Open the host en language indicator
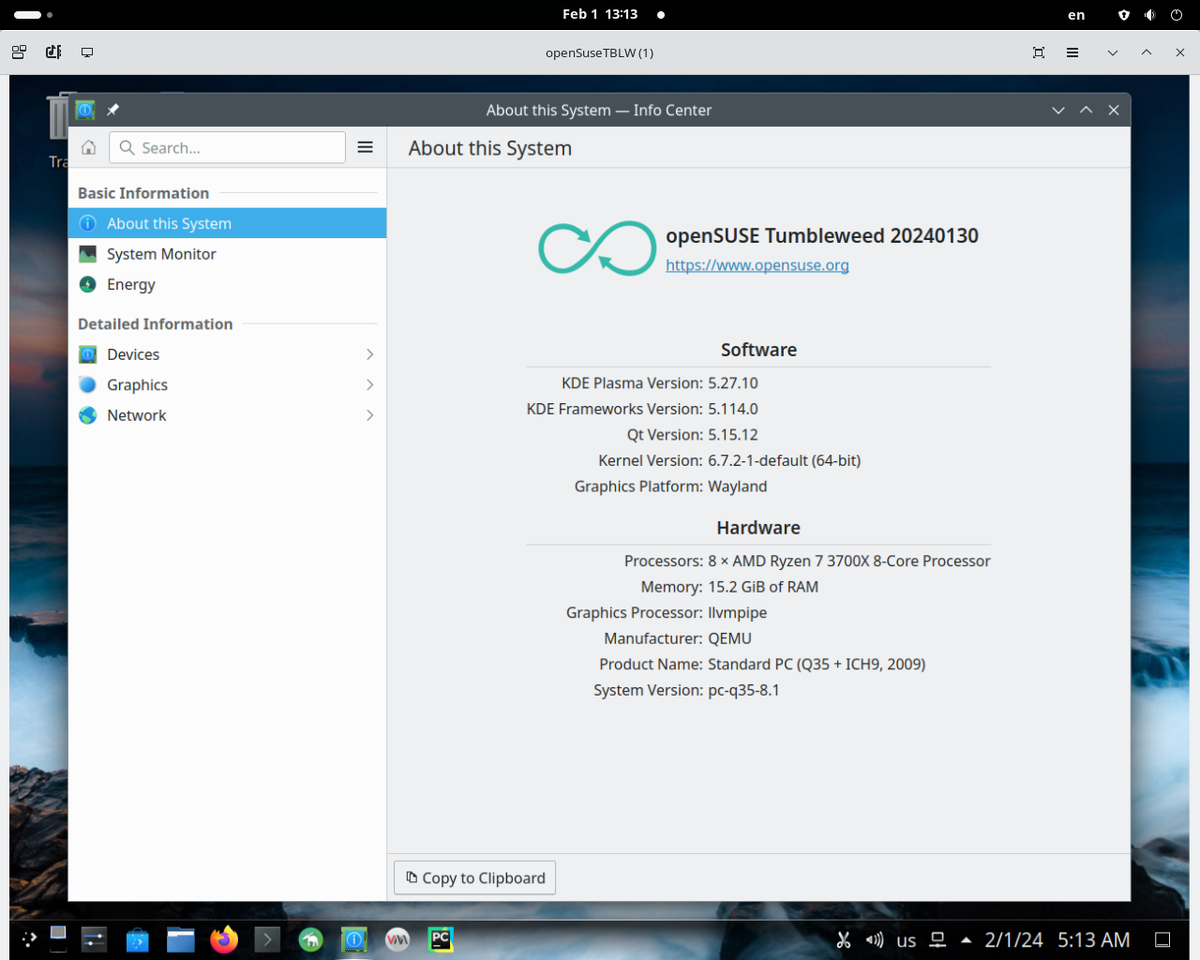The image size is (1200, 960). [x=1076, y=15]
